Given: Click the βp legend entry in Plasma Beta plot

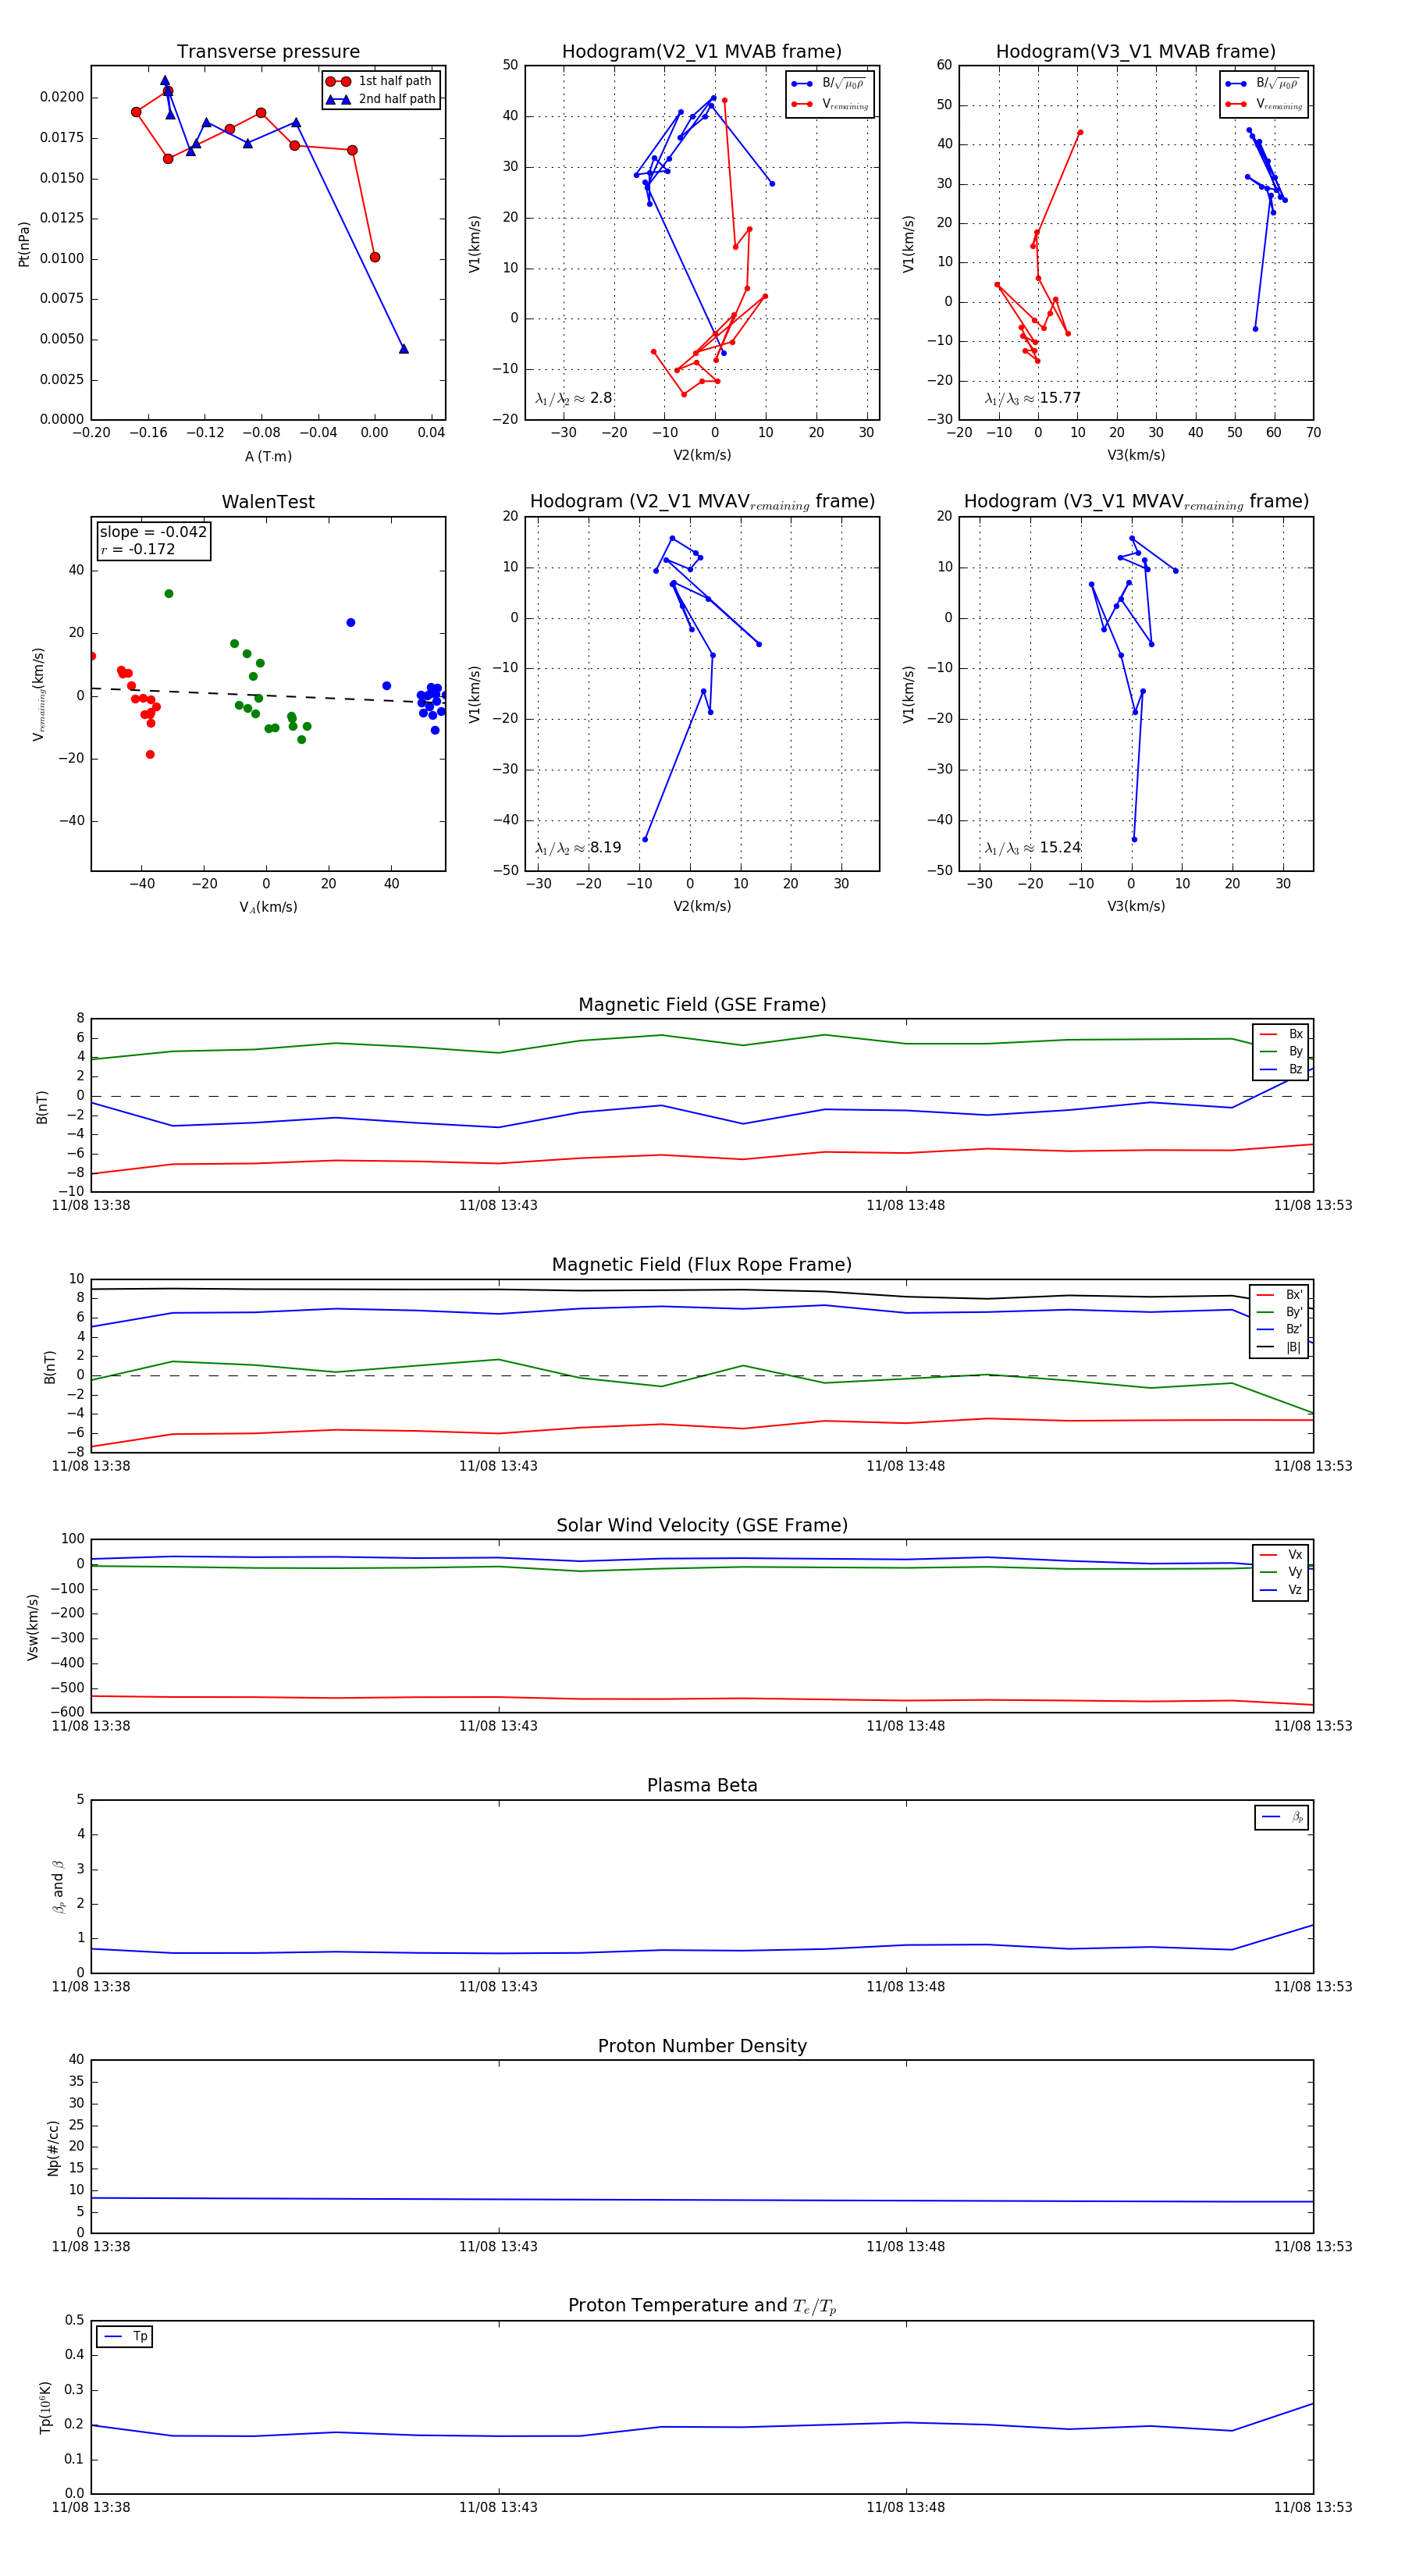Looking at the screenshot, I should click(x=1283, y=1817).
